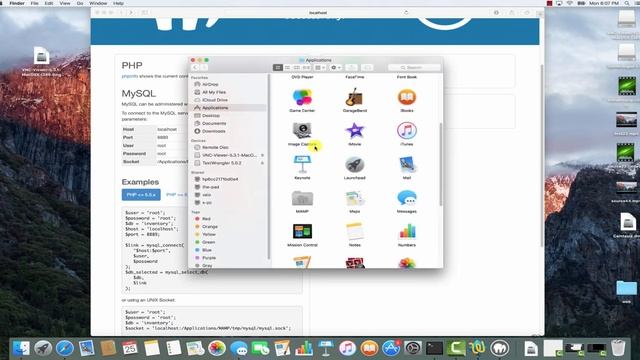Eject the TextWrangler disk image

tap(262, 163)
